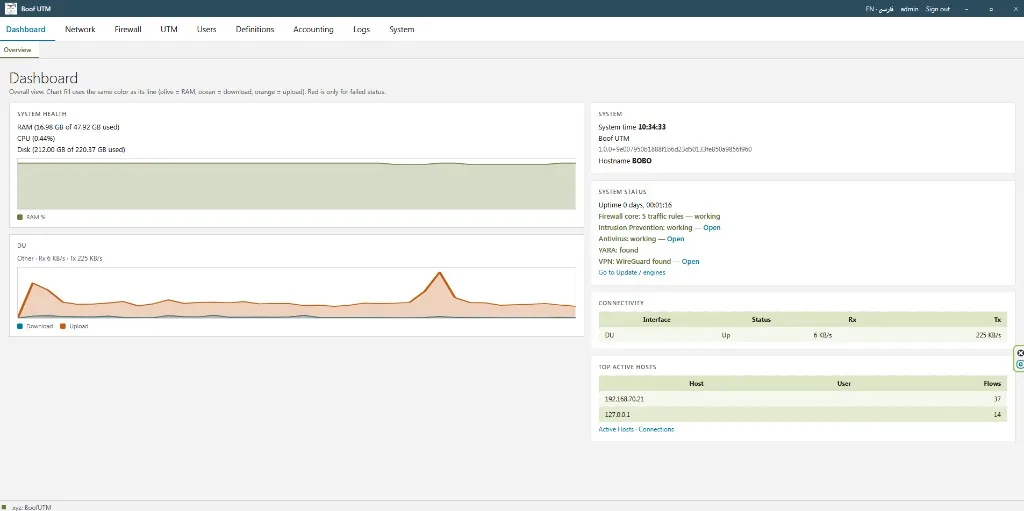Click the circled X icon on right edge widget

[x=1021, y=353]
